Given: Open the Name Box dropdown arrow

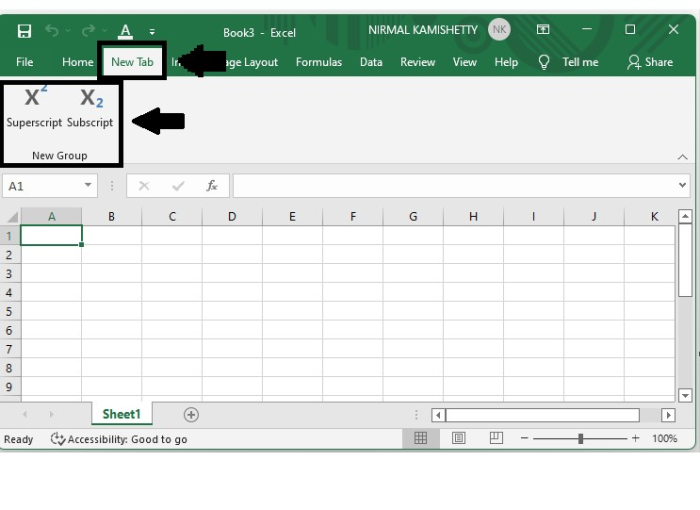Looking at the screenshot, I should [88, 185].
